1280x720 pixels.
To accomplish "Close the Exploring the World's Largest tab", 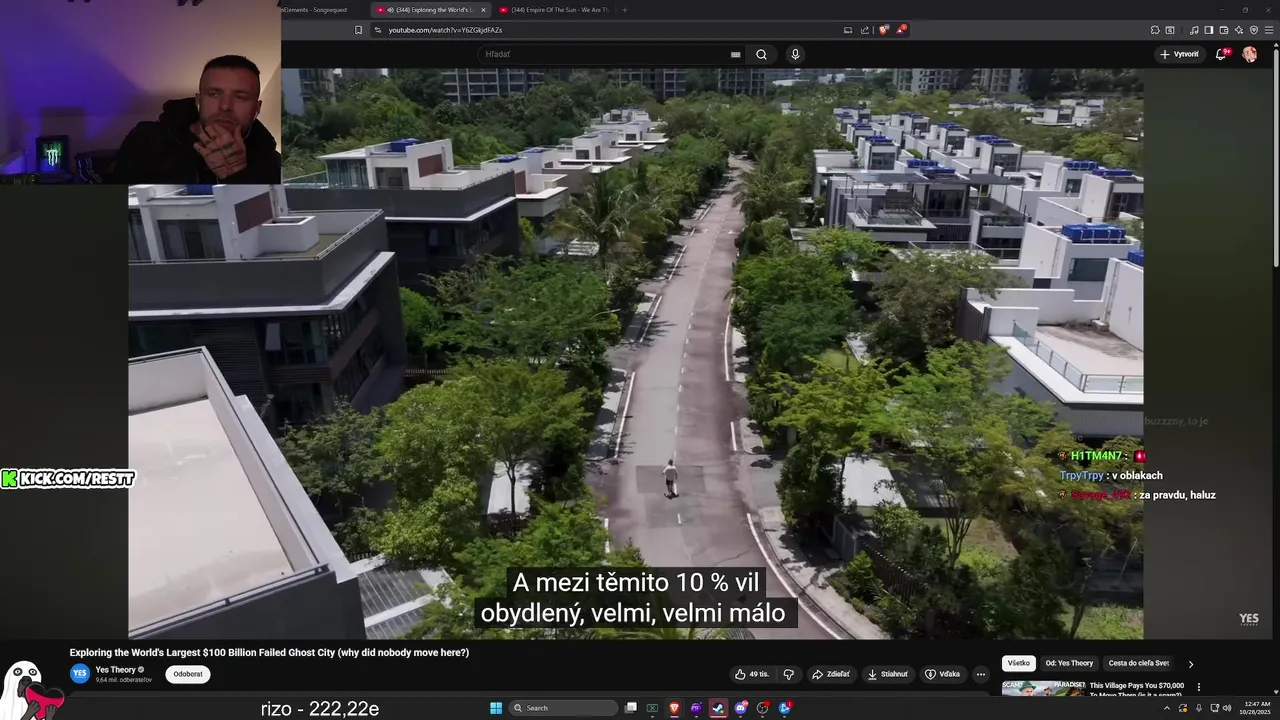I will pyautogui.click(x=483, y=10).
